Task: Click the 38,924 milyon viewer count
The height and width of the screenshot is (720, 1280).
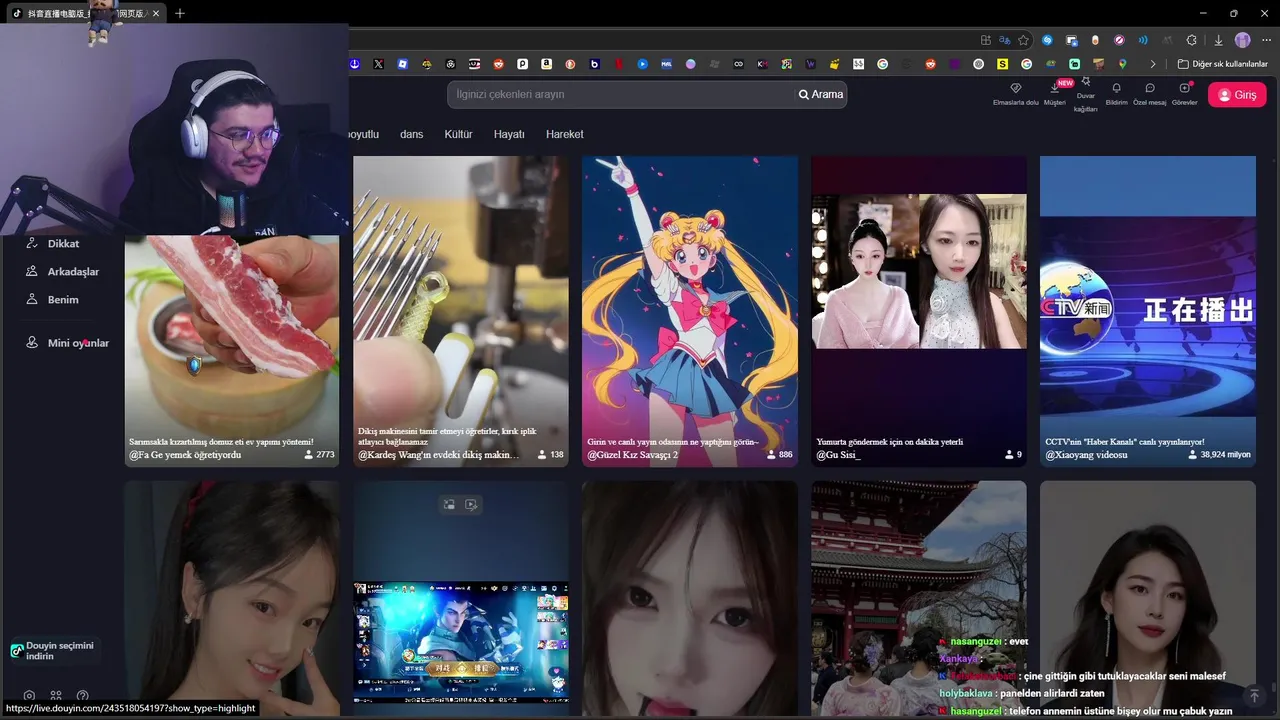Action: (x=1220, y=454)
